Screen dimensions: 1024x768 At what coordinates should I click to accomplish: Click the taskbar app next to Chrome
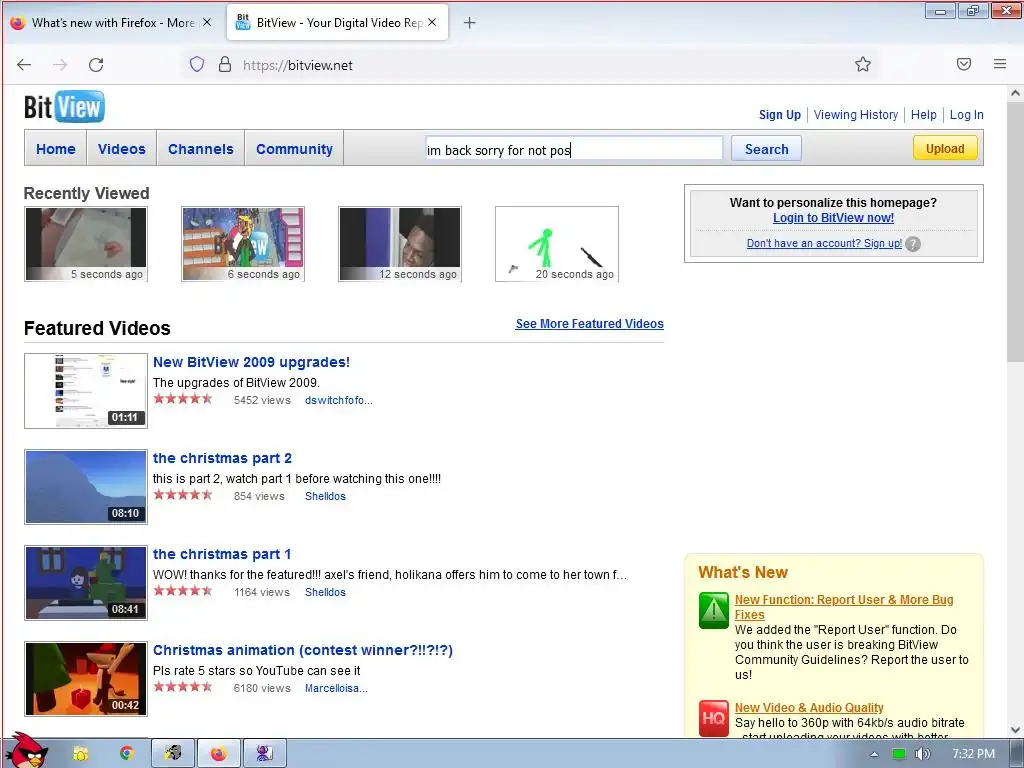[x=173, y=754]
